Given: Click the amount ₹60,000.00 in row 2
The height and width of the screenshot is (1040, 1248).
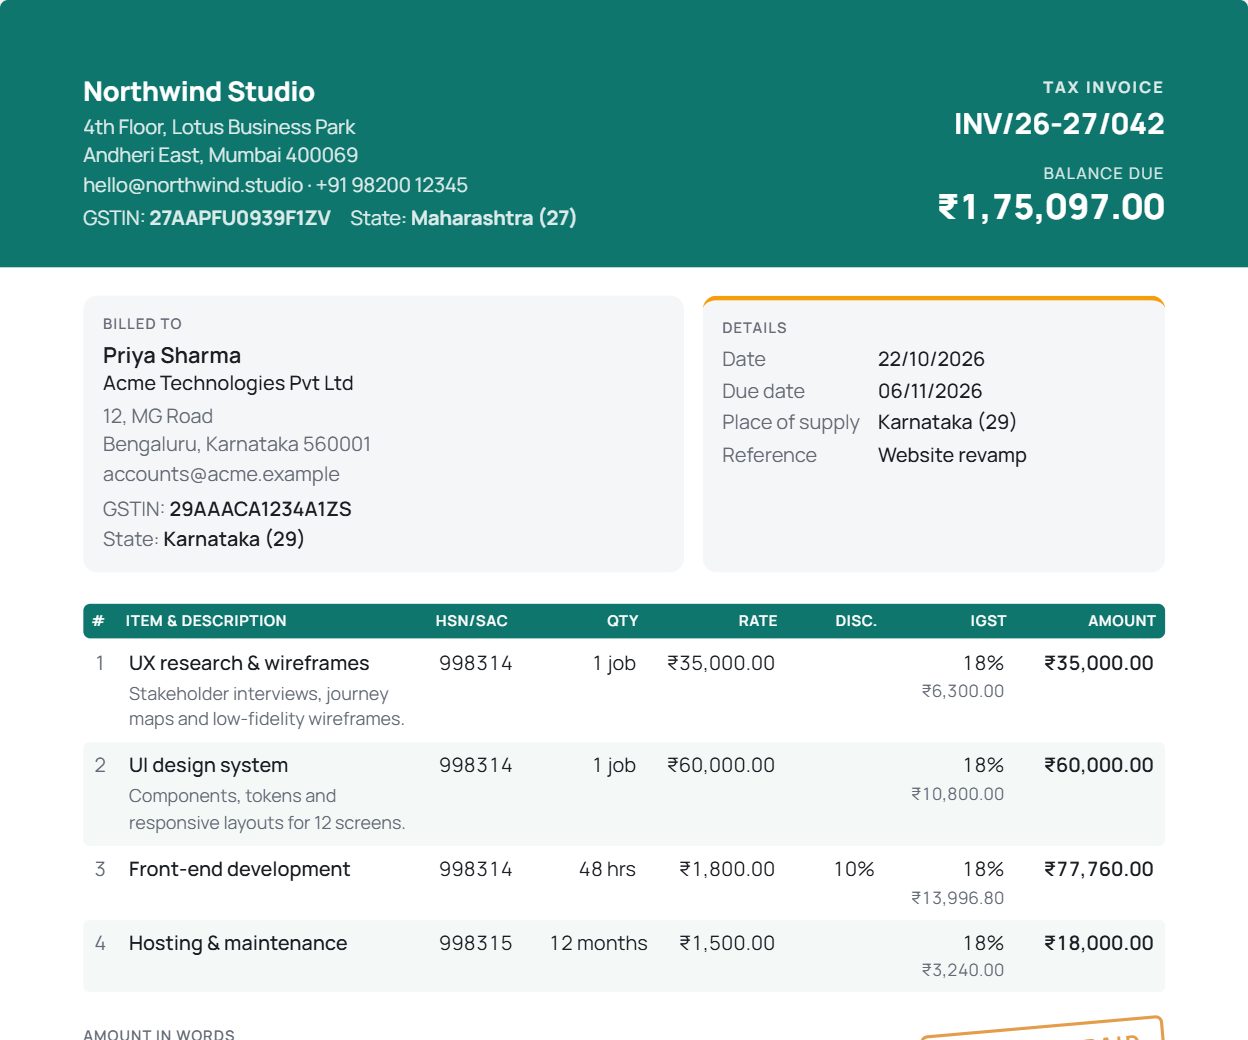Looking at the screenshot, I should click(1099, 765).
